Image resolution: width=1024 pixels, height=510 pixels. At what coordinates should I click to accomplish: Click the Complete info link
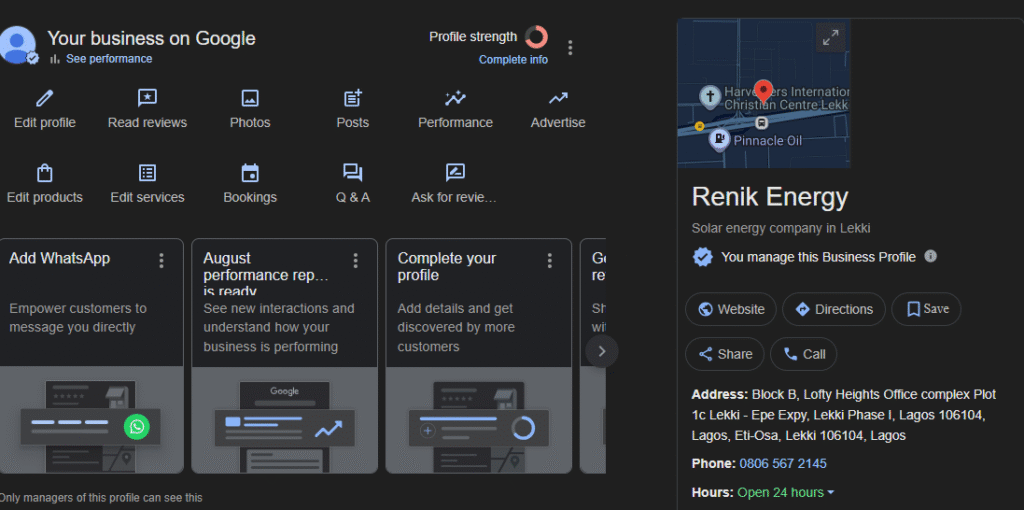[513, 60]
